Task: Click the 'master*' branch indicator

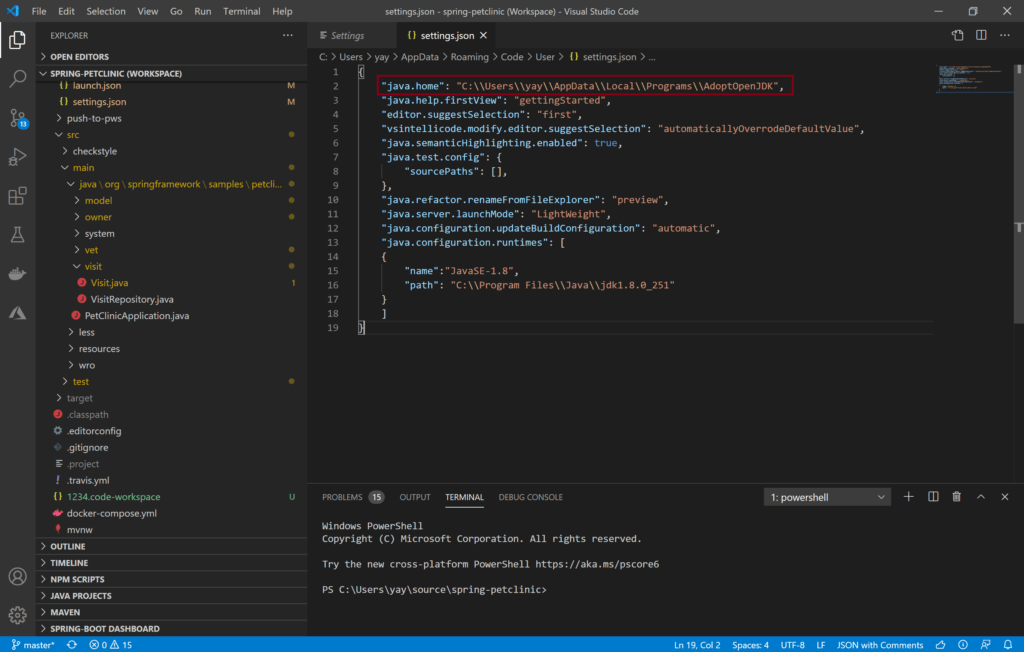Action: point(33,645)
